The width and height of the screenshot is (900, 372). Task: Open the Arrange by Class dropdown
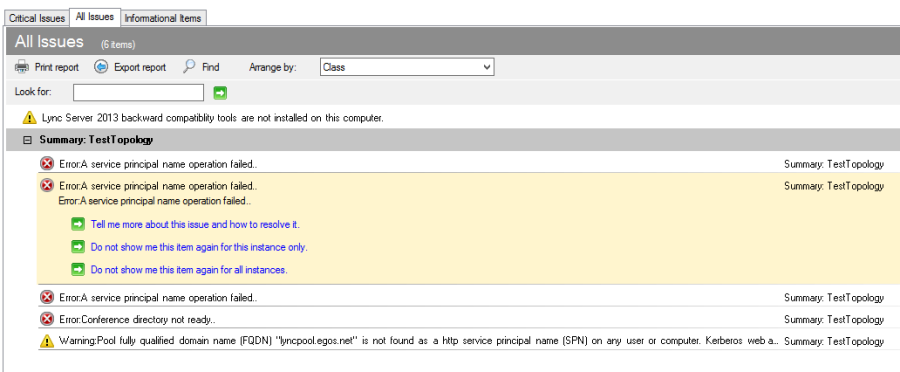pyautogui.click(x=407, y=67)
